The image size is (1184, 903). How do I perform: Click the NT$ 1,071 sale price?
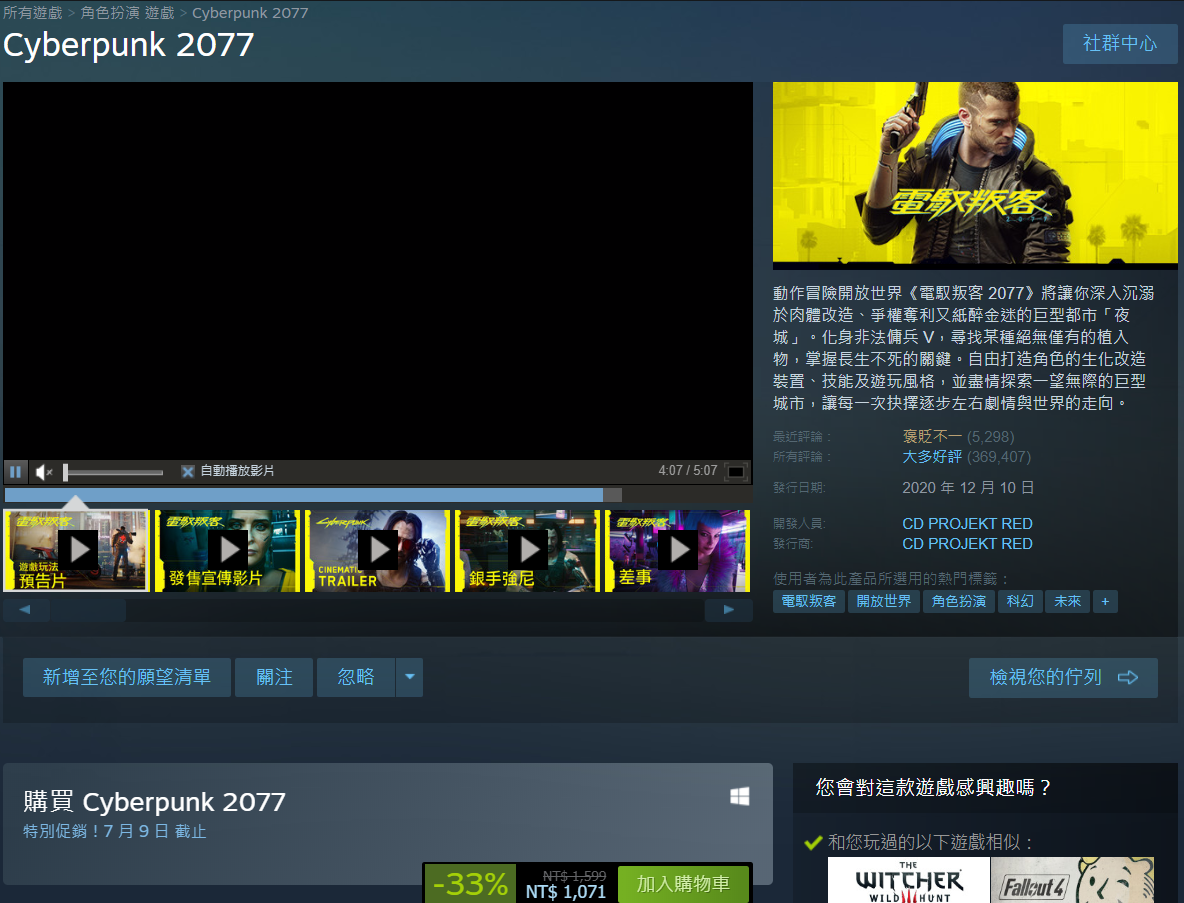[x=566, y=892]
